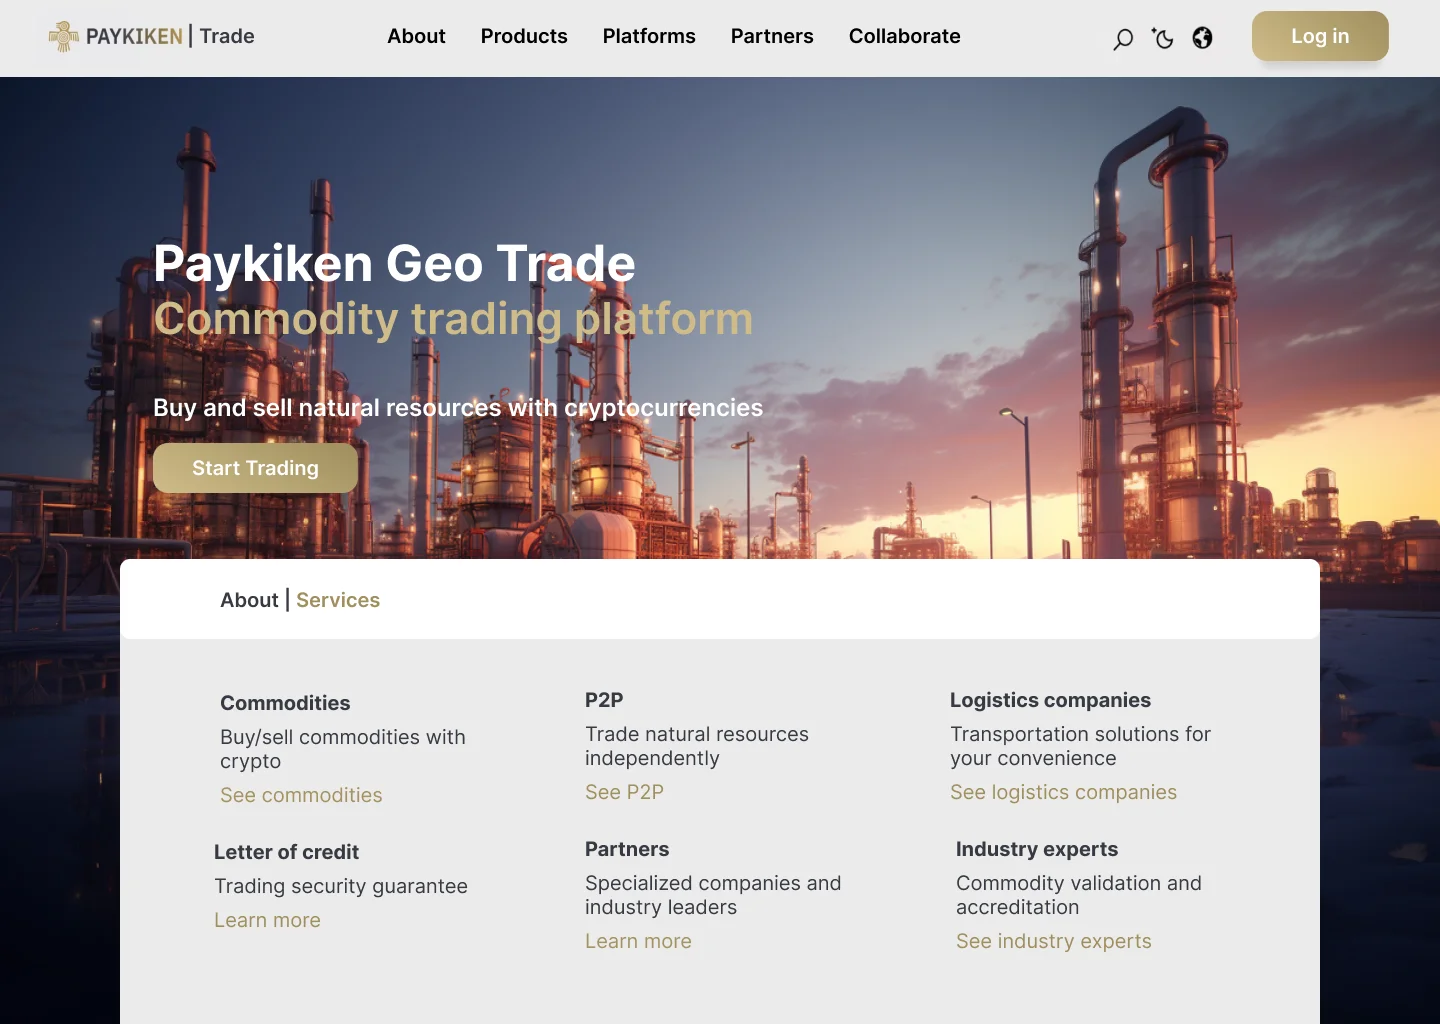Click Learn more under Partners section
Viewport: 1440px width, 1024px height.
point(638,941)
